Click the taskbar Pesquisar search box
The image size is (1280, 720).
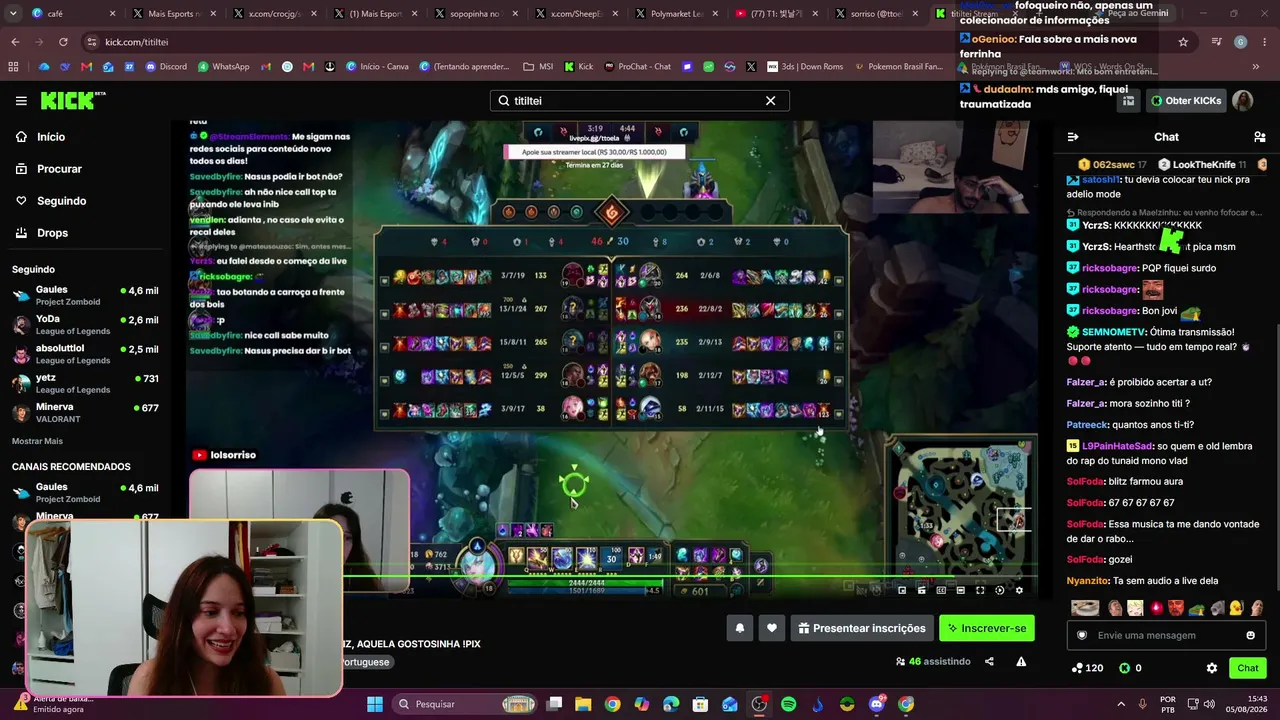465,704
